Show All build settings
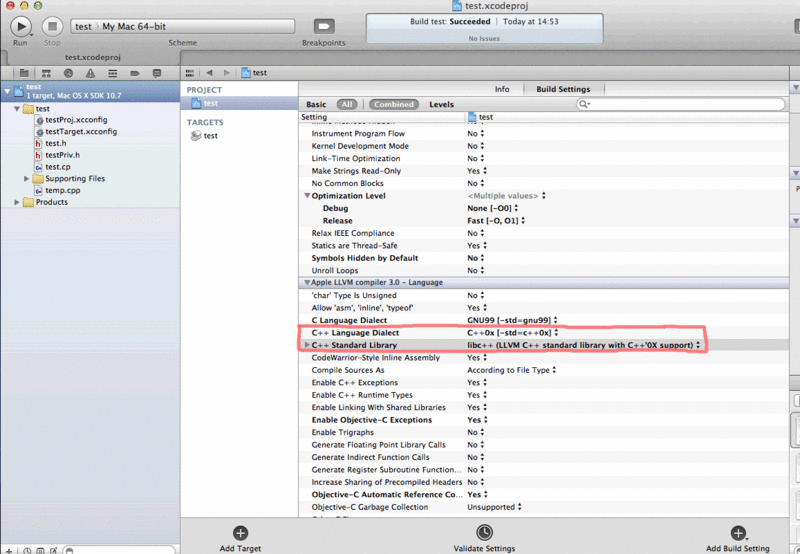The image size is (800, 554). pos(347,104)
